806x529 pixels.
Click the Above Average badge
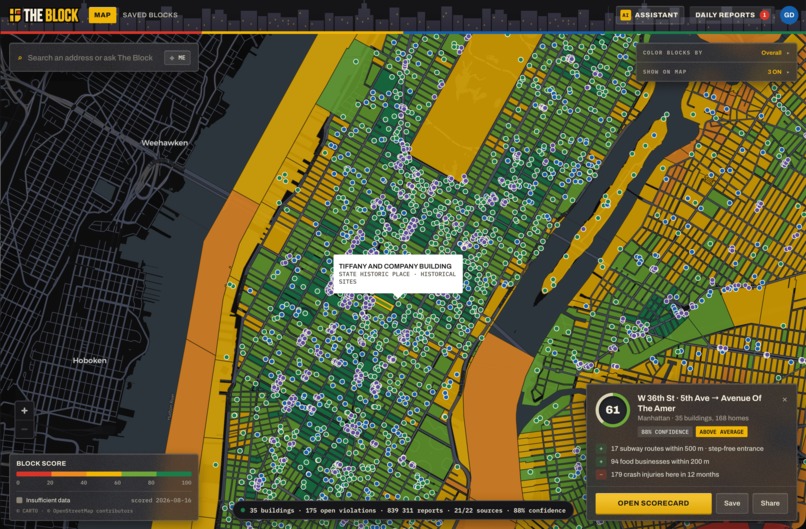721,432
